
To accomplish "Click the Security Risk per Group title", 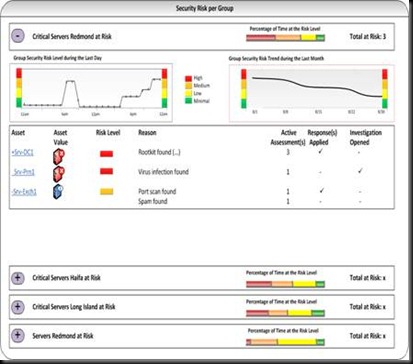I will [204, 8].
